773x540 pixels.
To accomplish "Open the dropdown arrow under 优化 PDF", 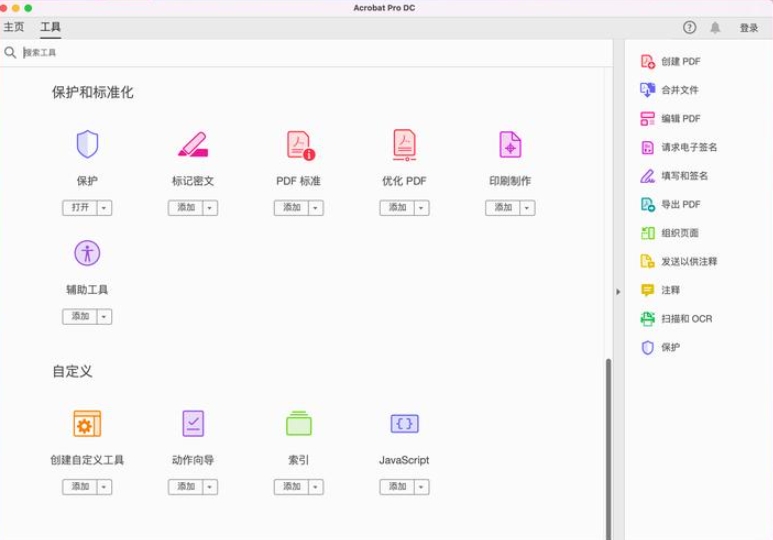I will (421, 208).
